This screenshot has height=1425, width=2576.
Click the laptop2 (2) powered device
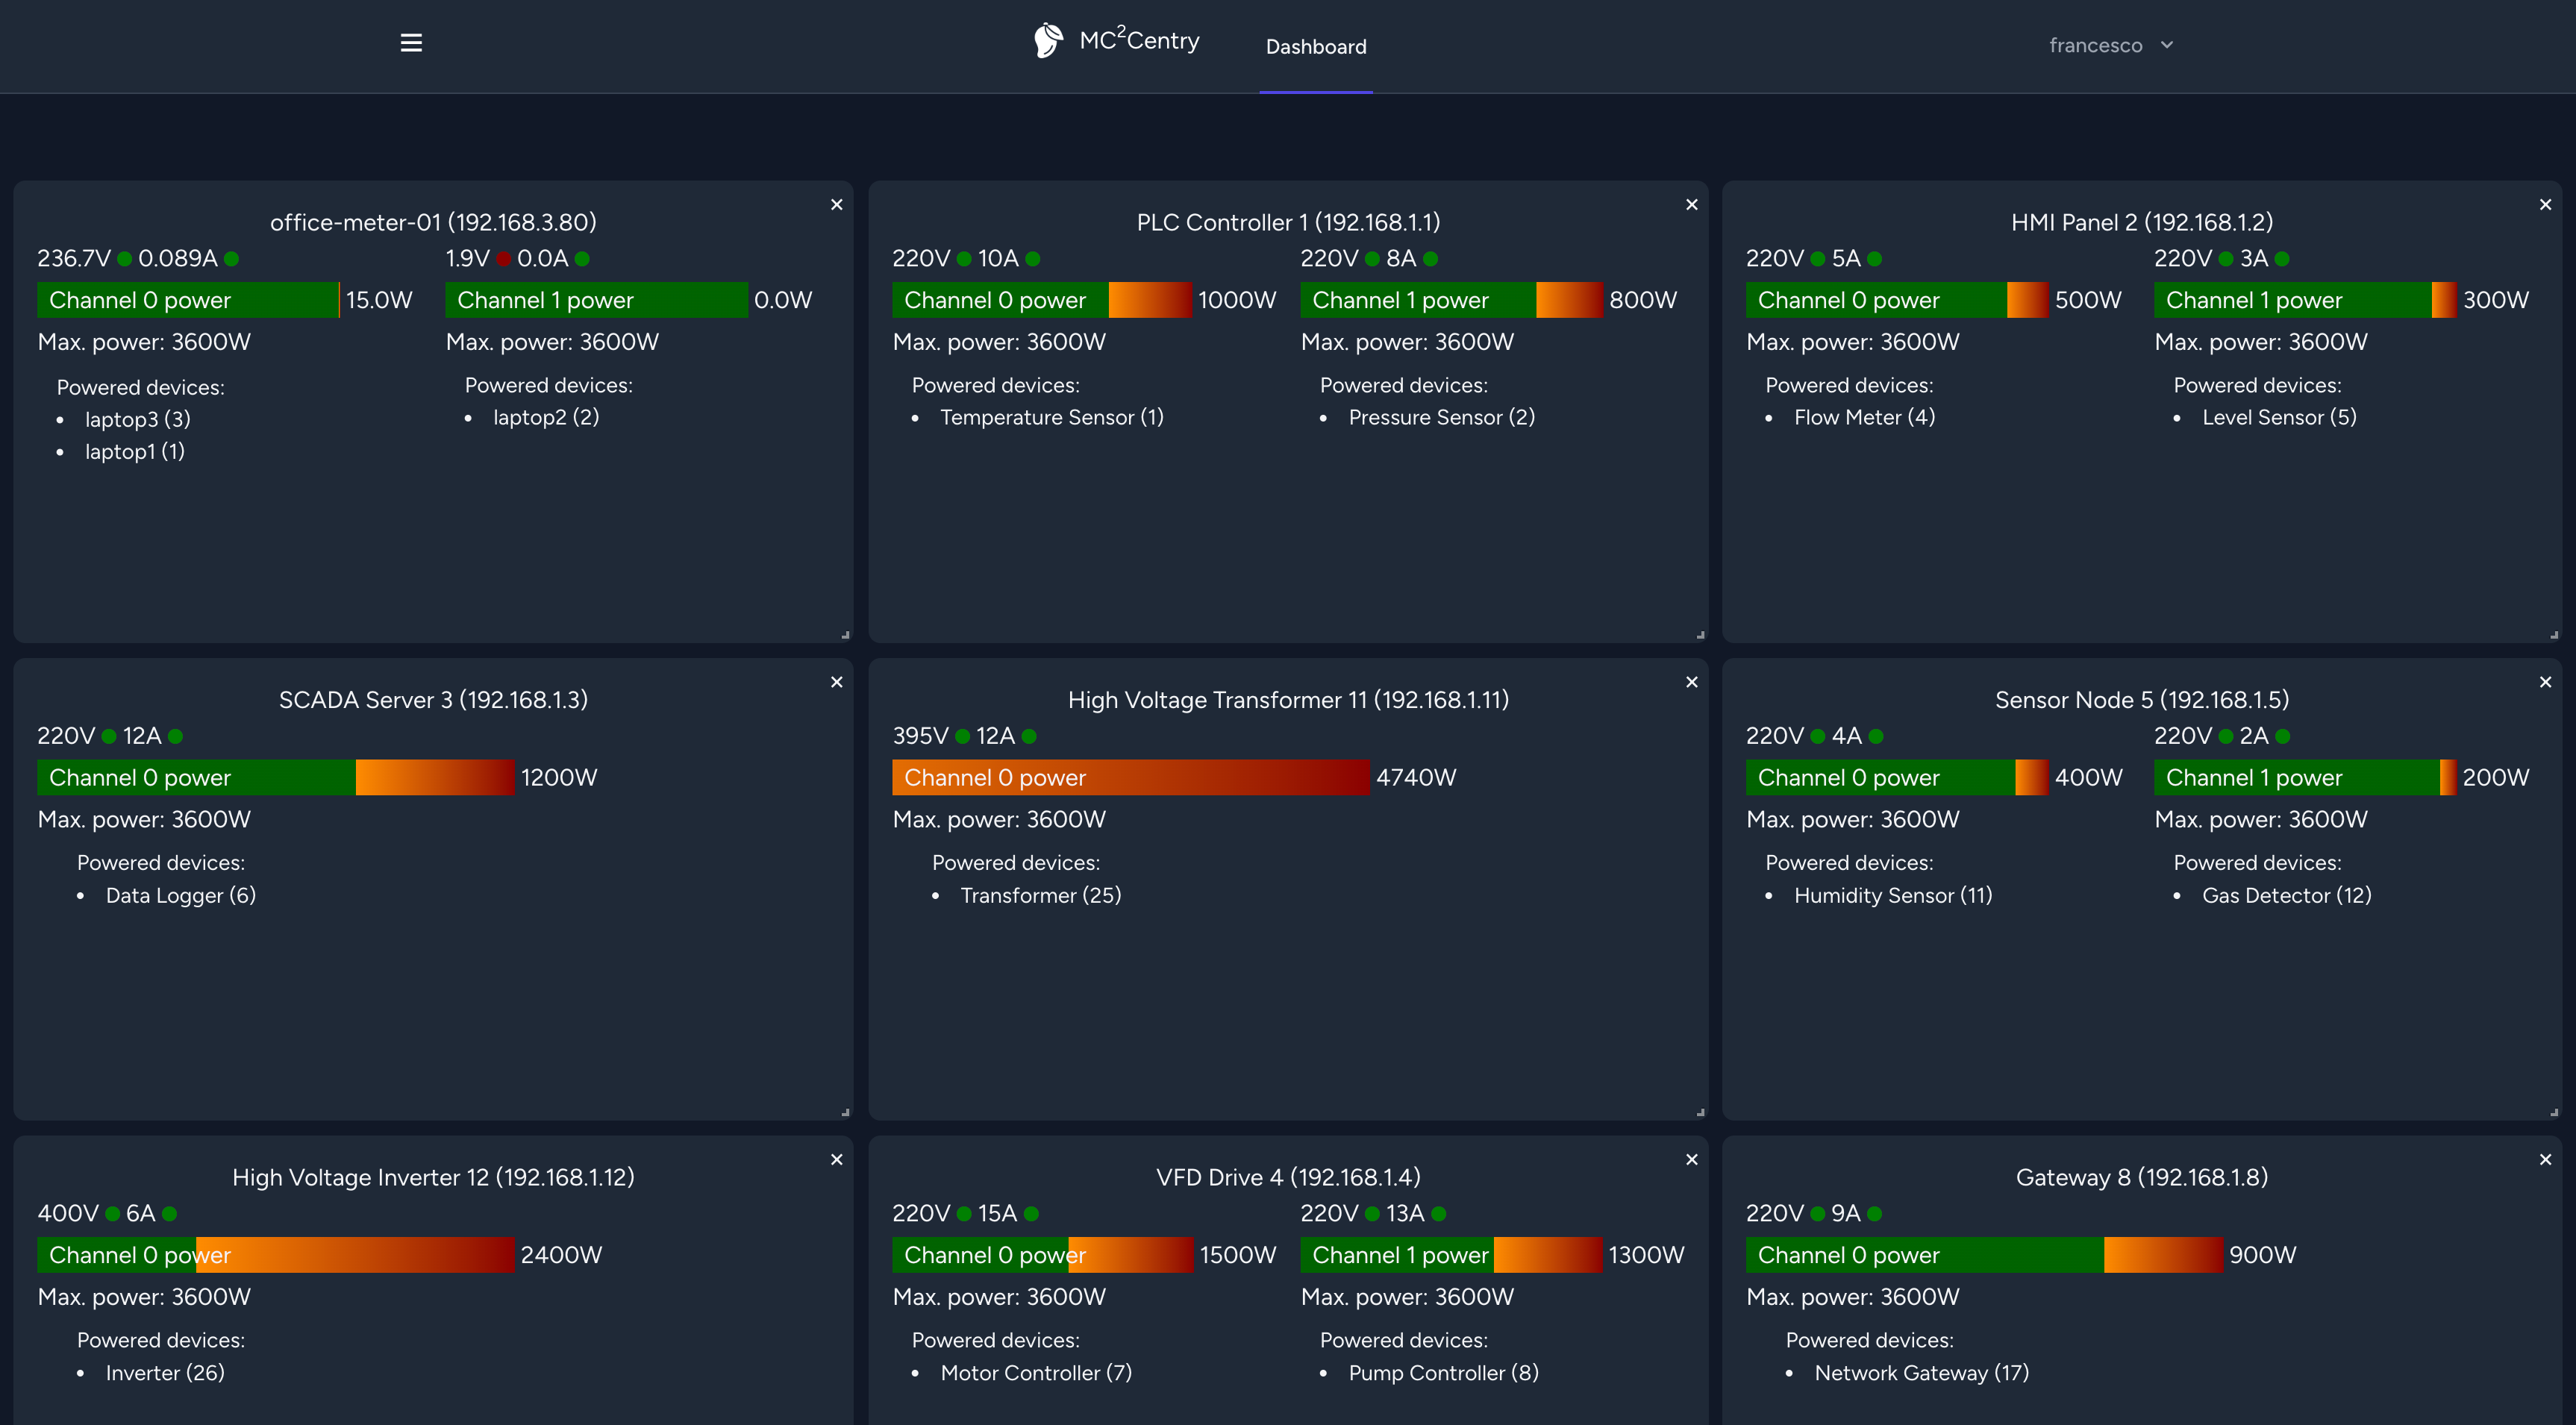546,417
